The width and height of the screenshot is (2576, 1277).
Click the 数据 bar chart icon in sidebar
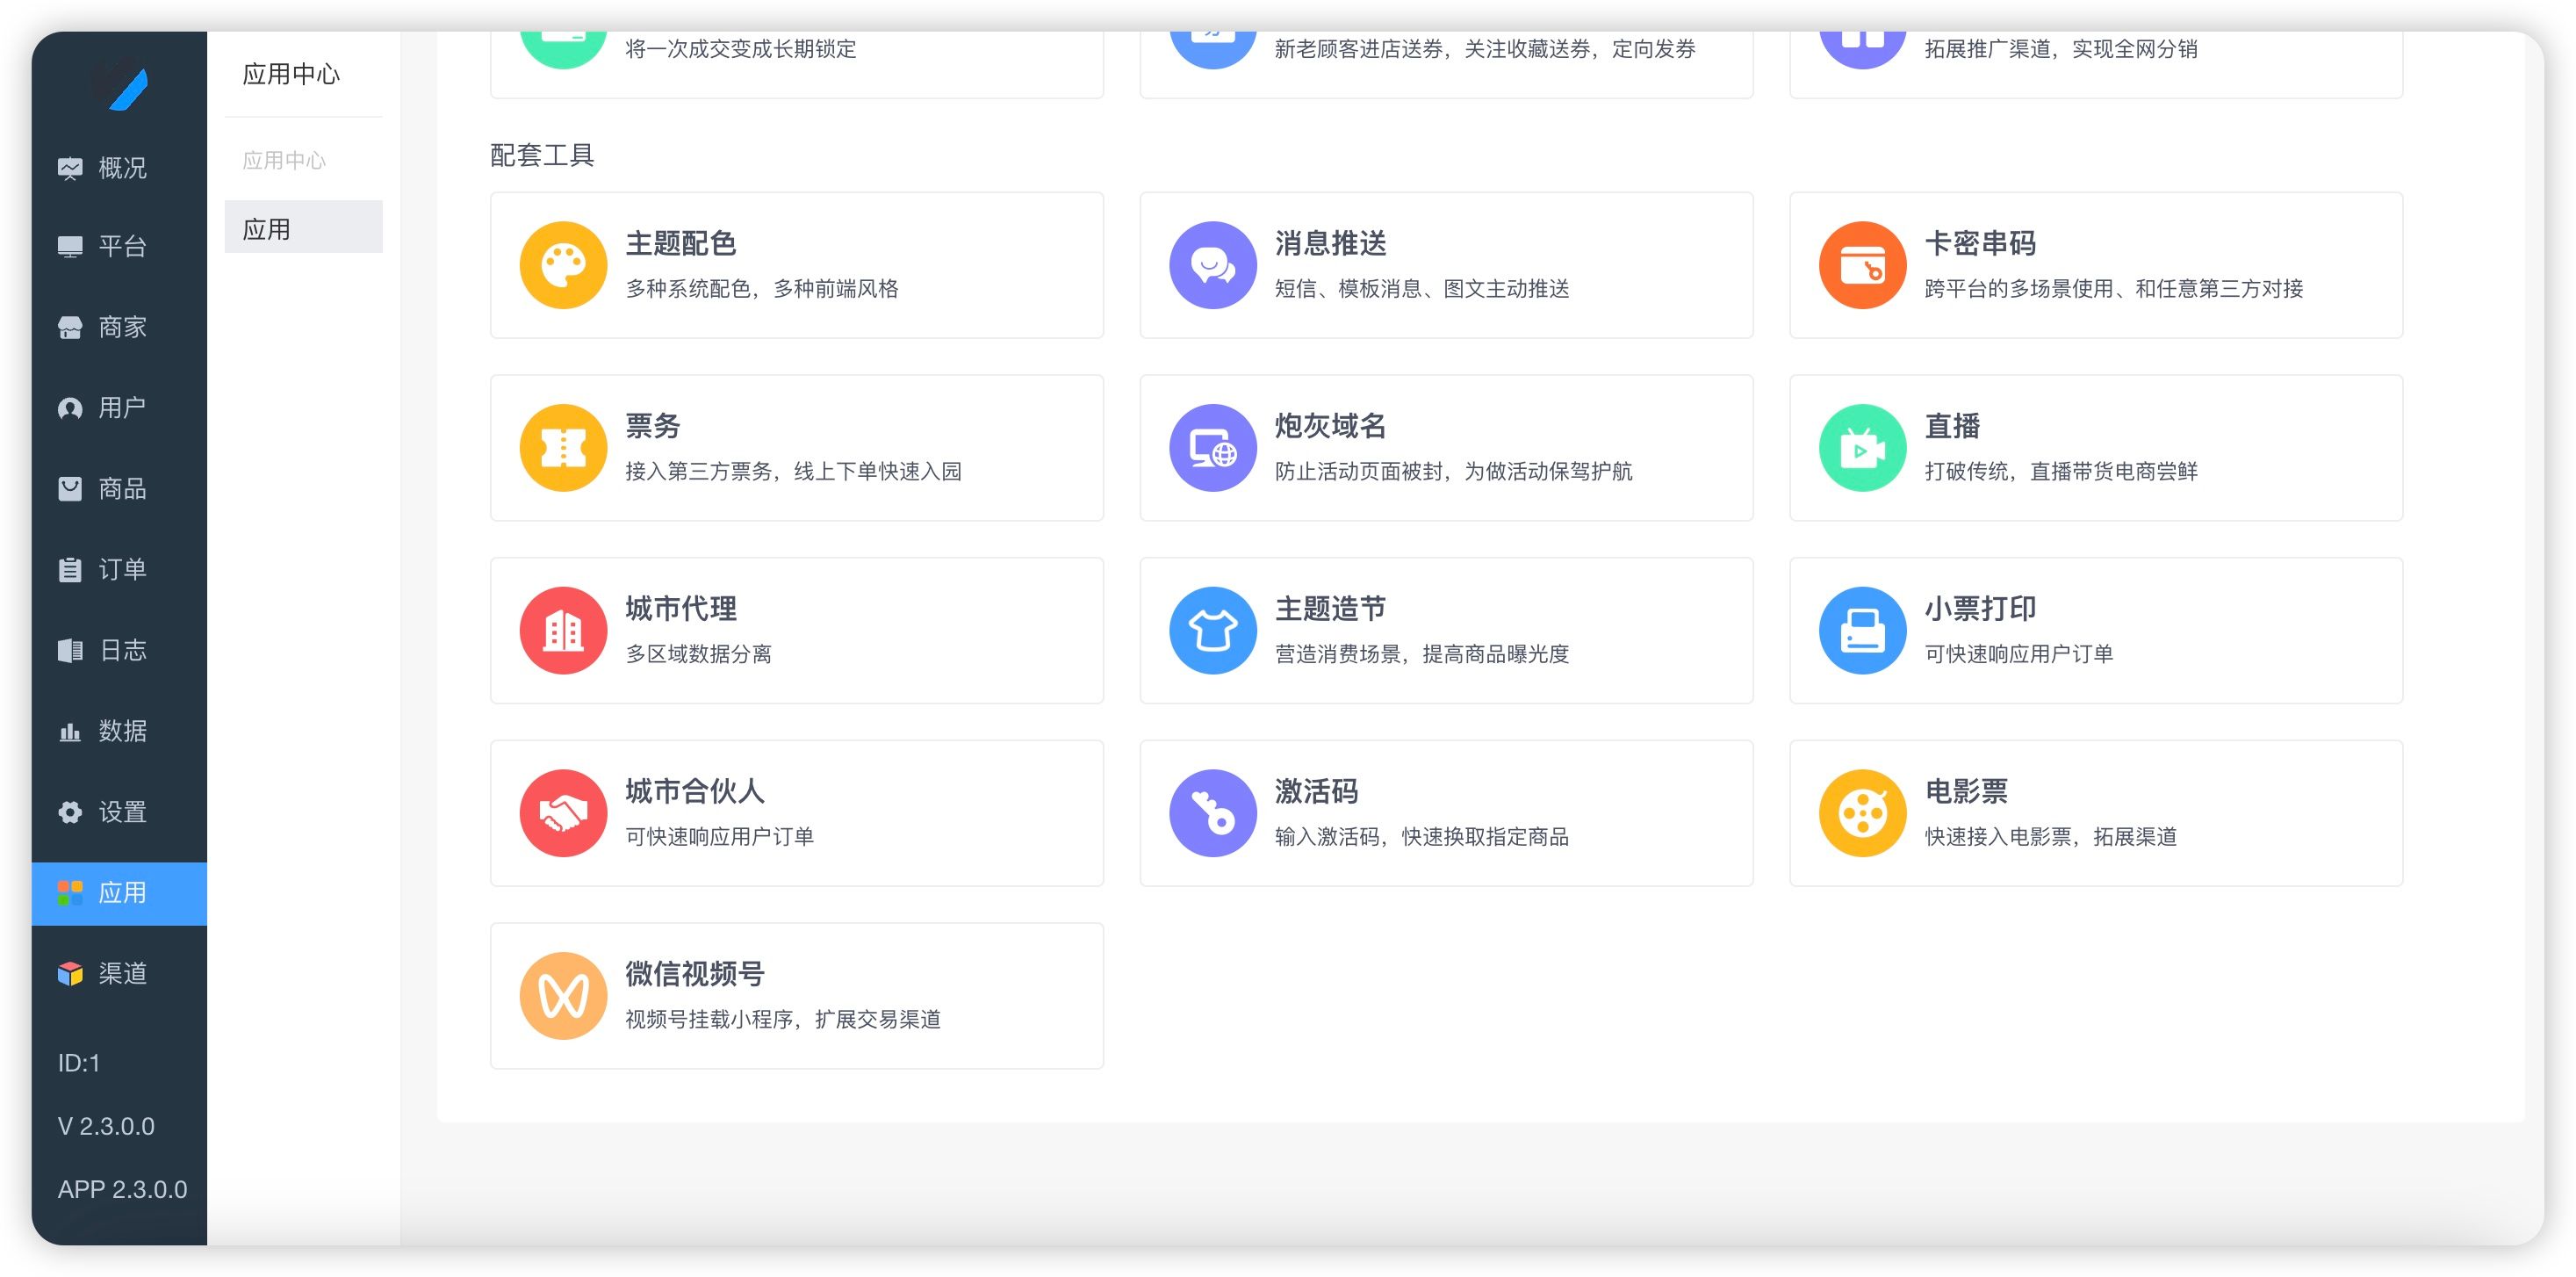click(70, 732)
